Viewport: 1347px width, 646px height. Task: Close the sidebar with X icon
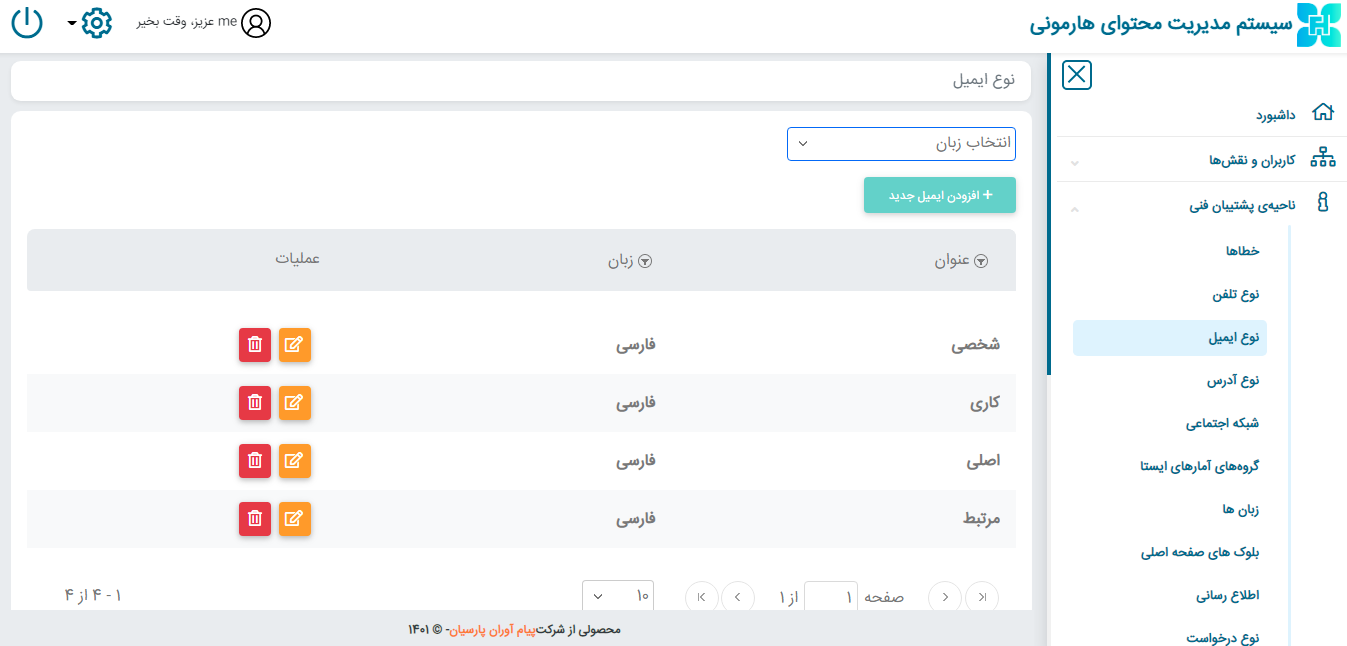1076,75
